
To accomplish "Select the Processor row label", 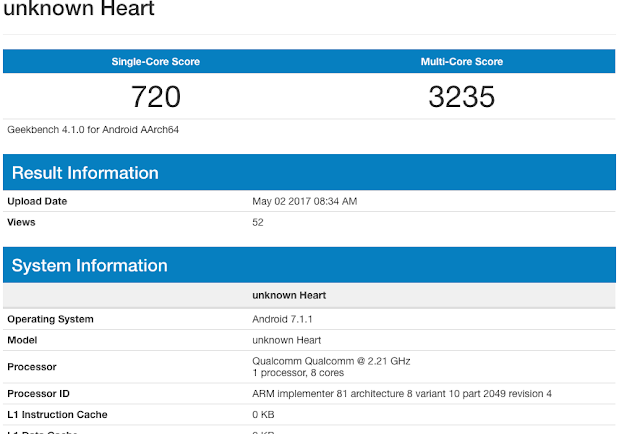I will point(32,367).
